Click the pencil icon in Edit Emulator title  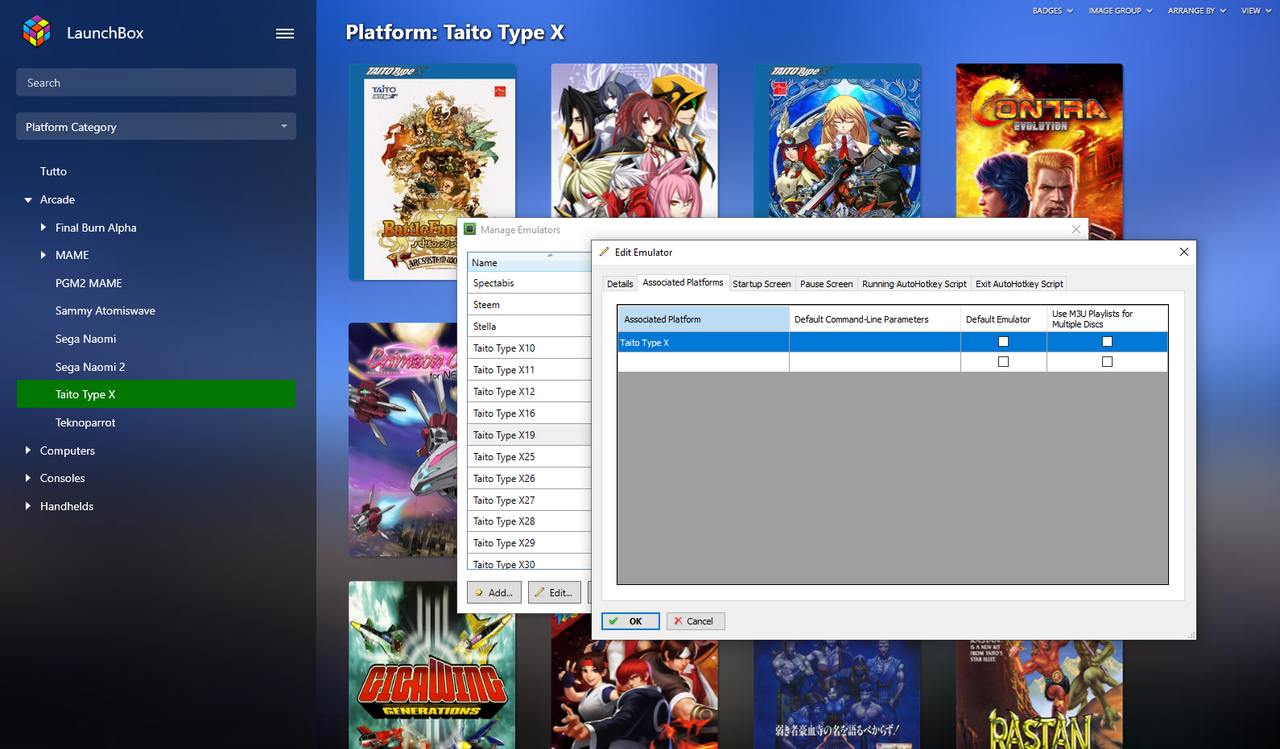coord(604,252)
